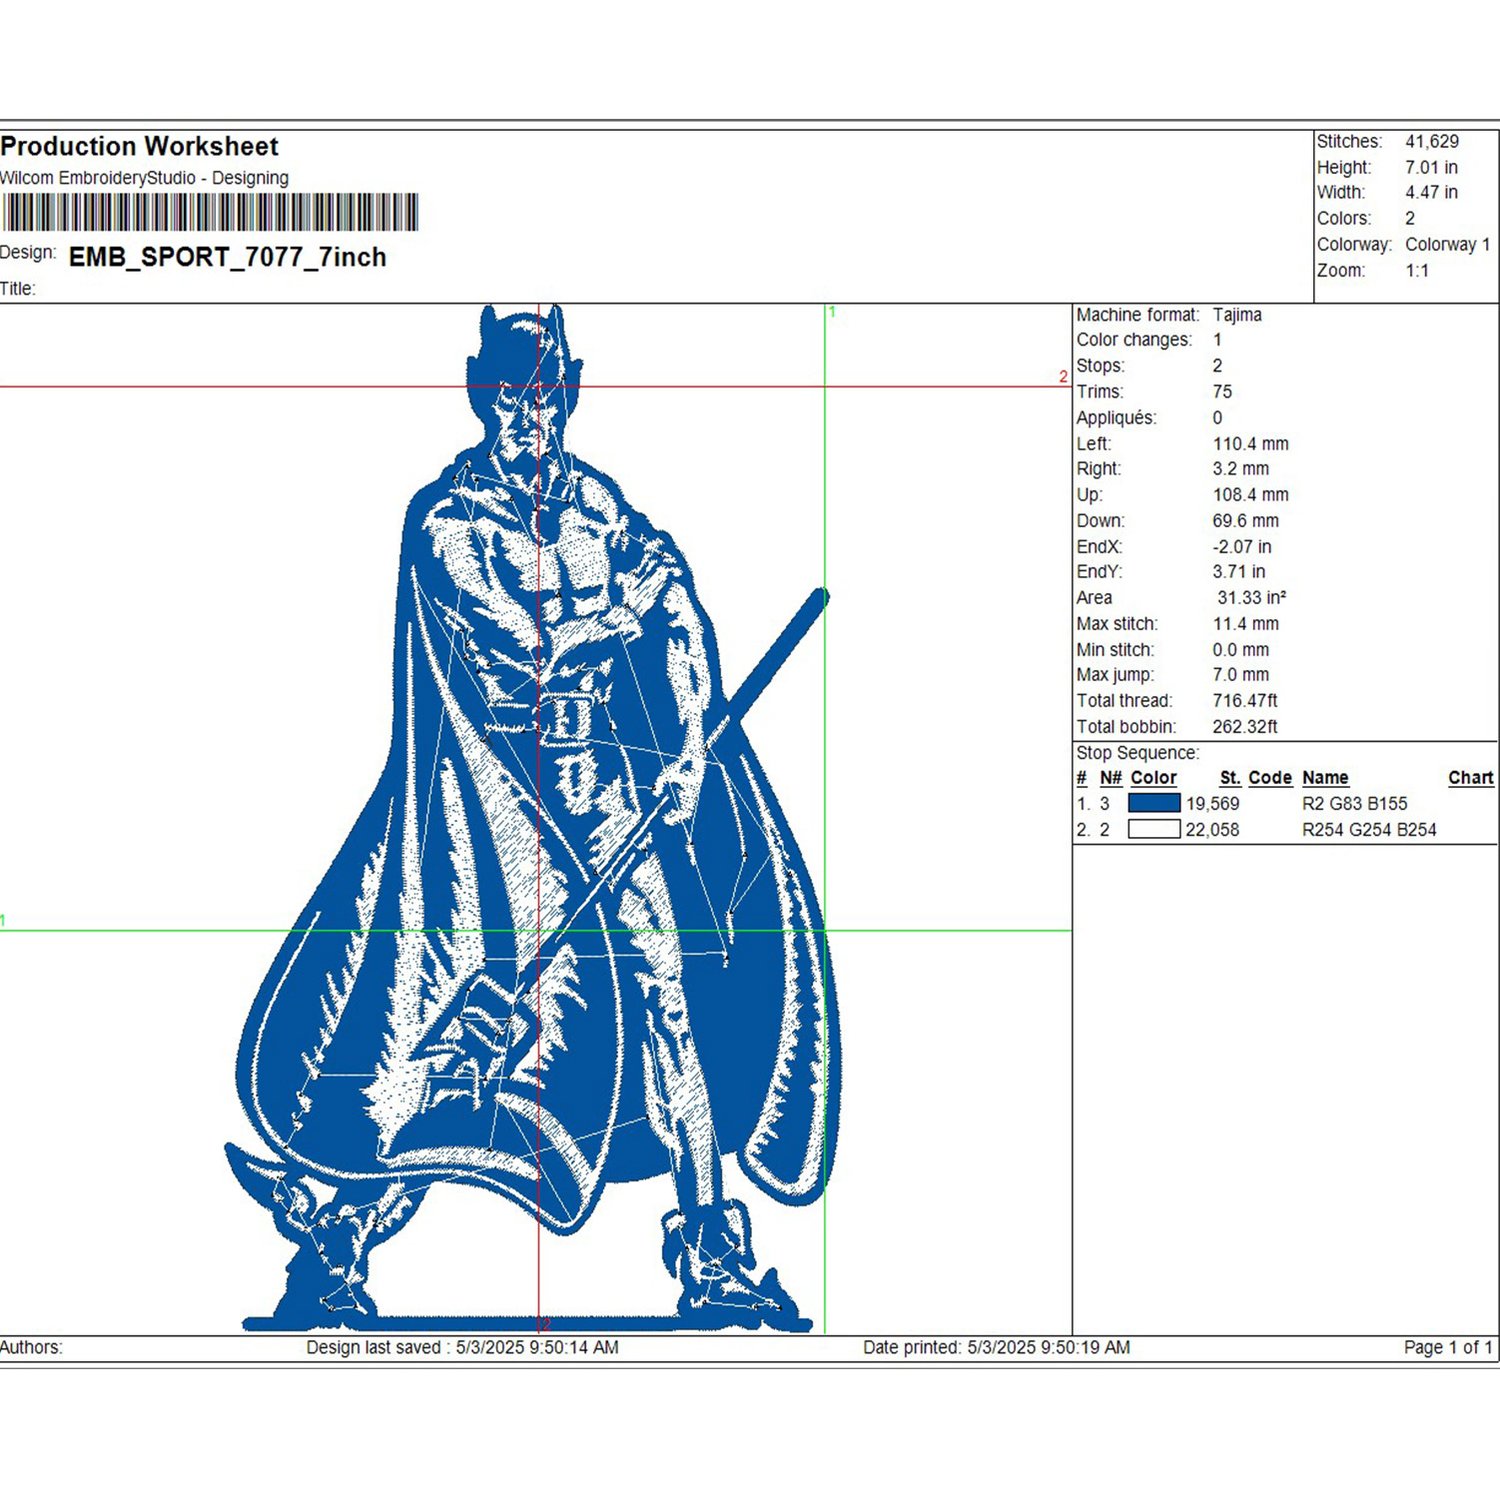Click the Max jump value "7.0 mm"
Image resolution: width=1500 pixels, height=1495 pixels.
[1241, 675]
